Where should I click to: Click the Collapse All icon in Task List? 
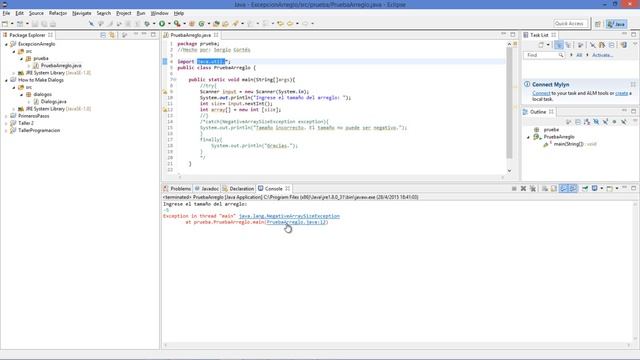coord(611,45)
